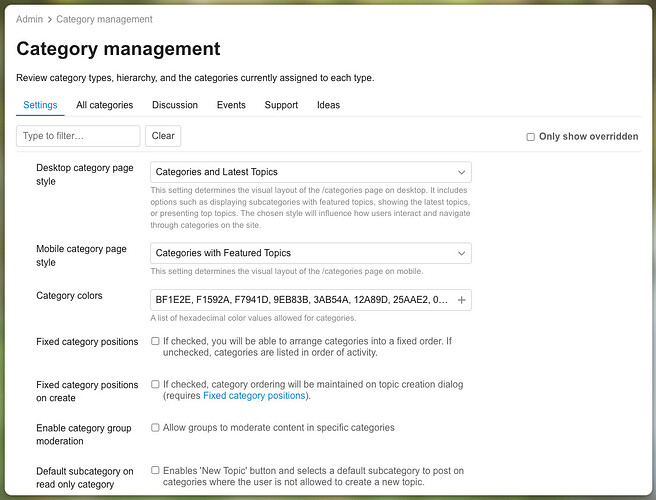Open the Categories with Featured Topics dropdown
This screenshot has height=500, width=656.
[311, 253]
